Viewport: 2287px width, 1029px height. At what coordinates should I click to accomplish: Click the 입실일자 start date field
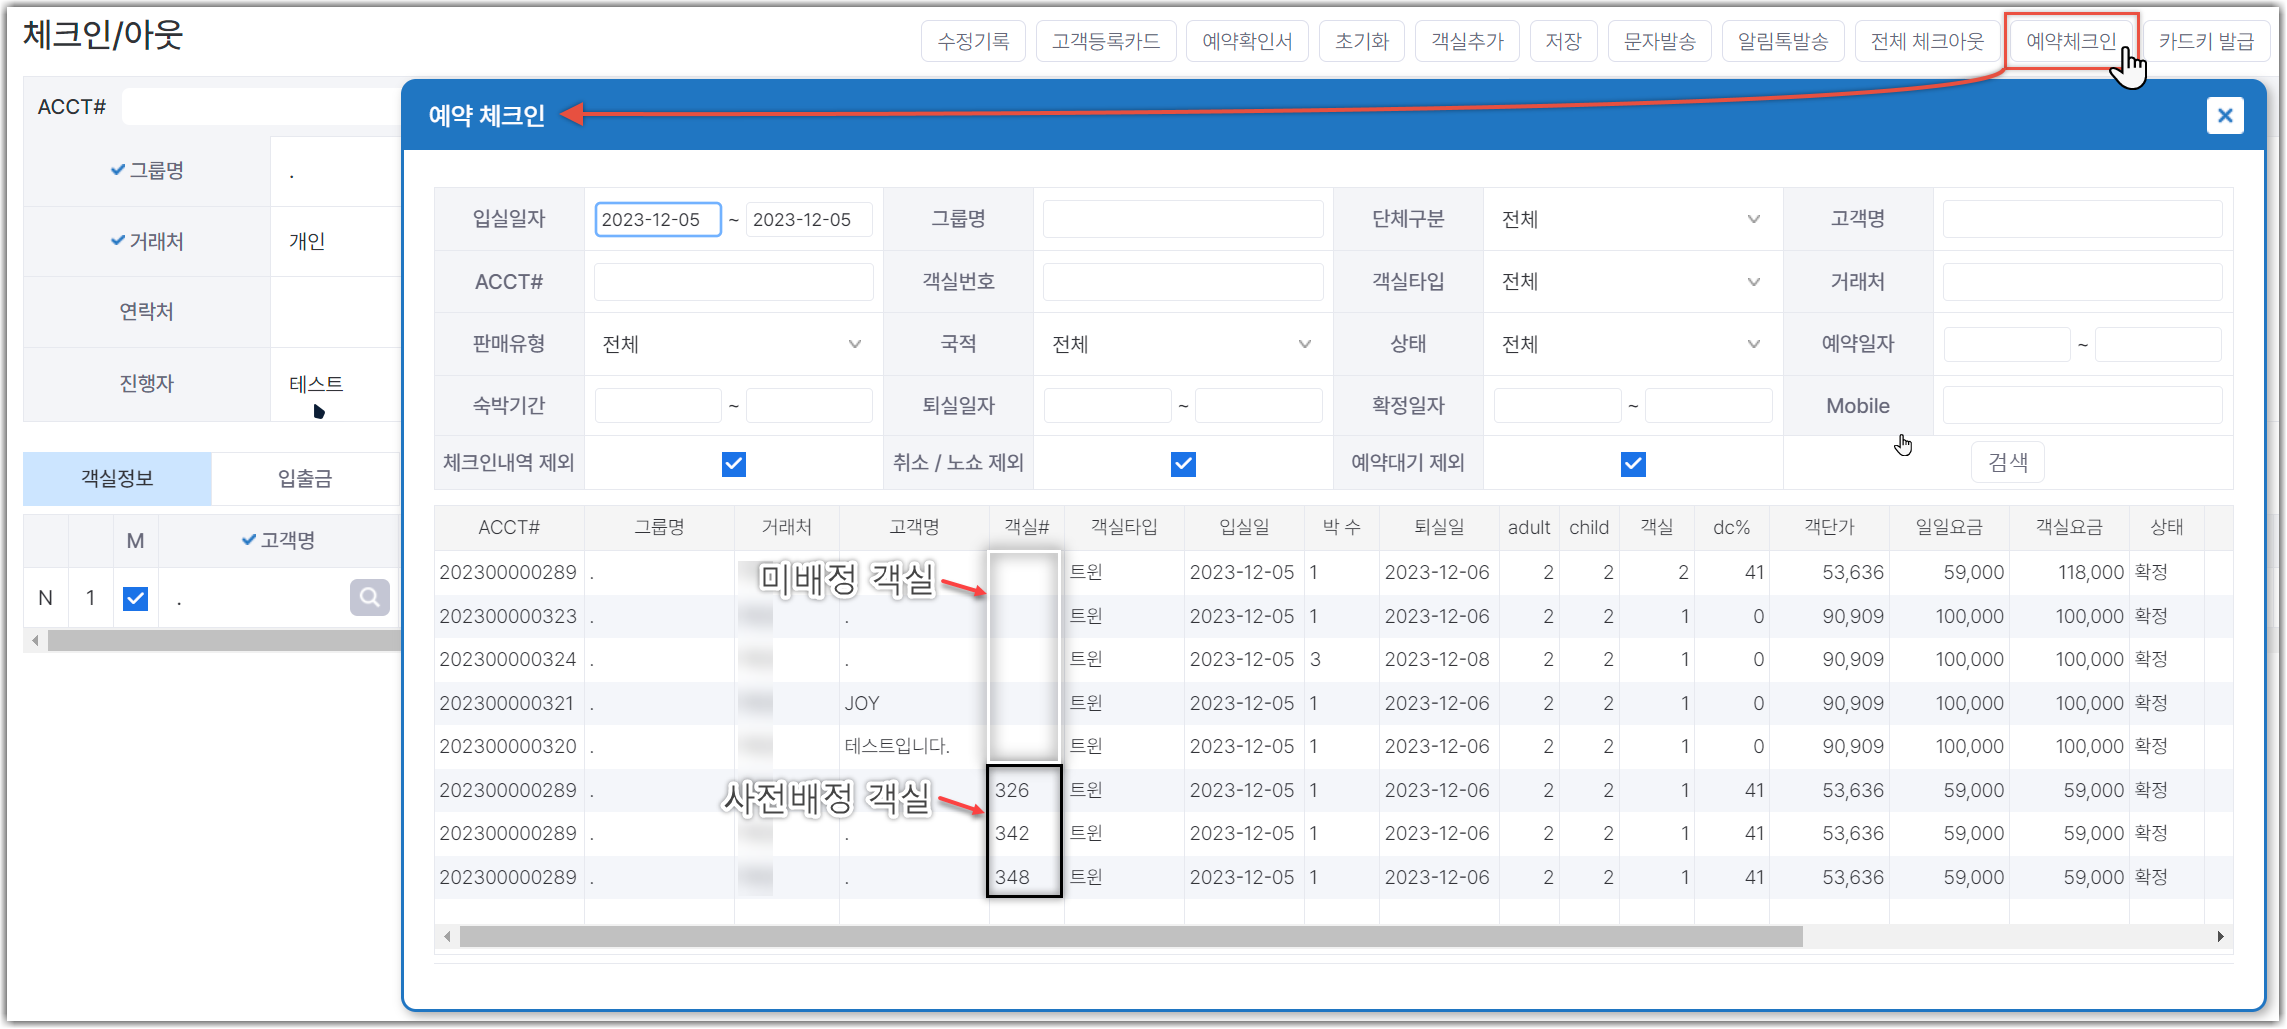point(658,220)
